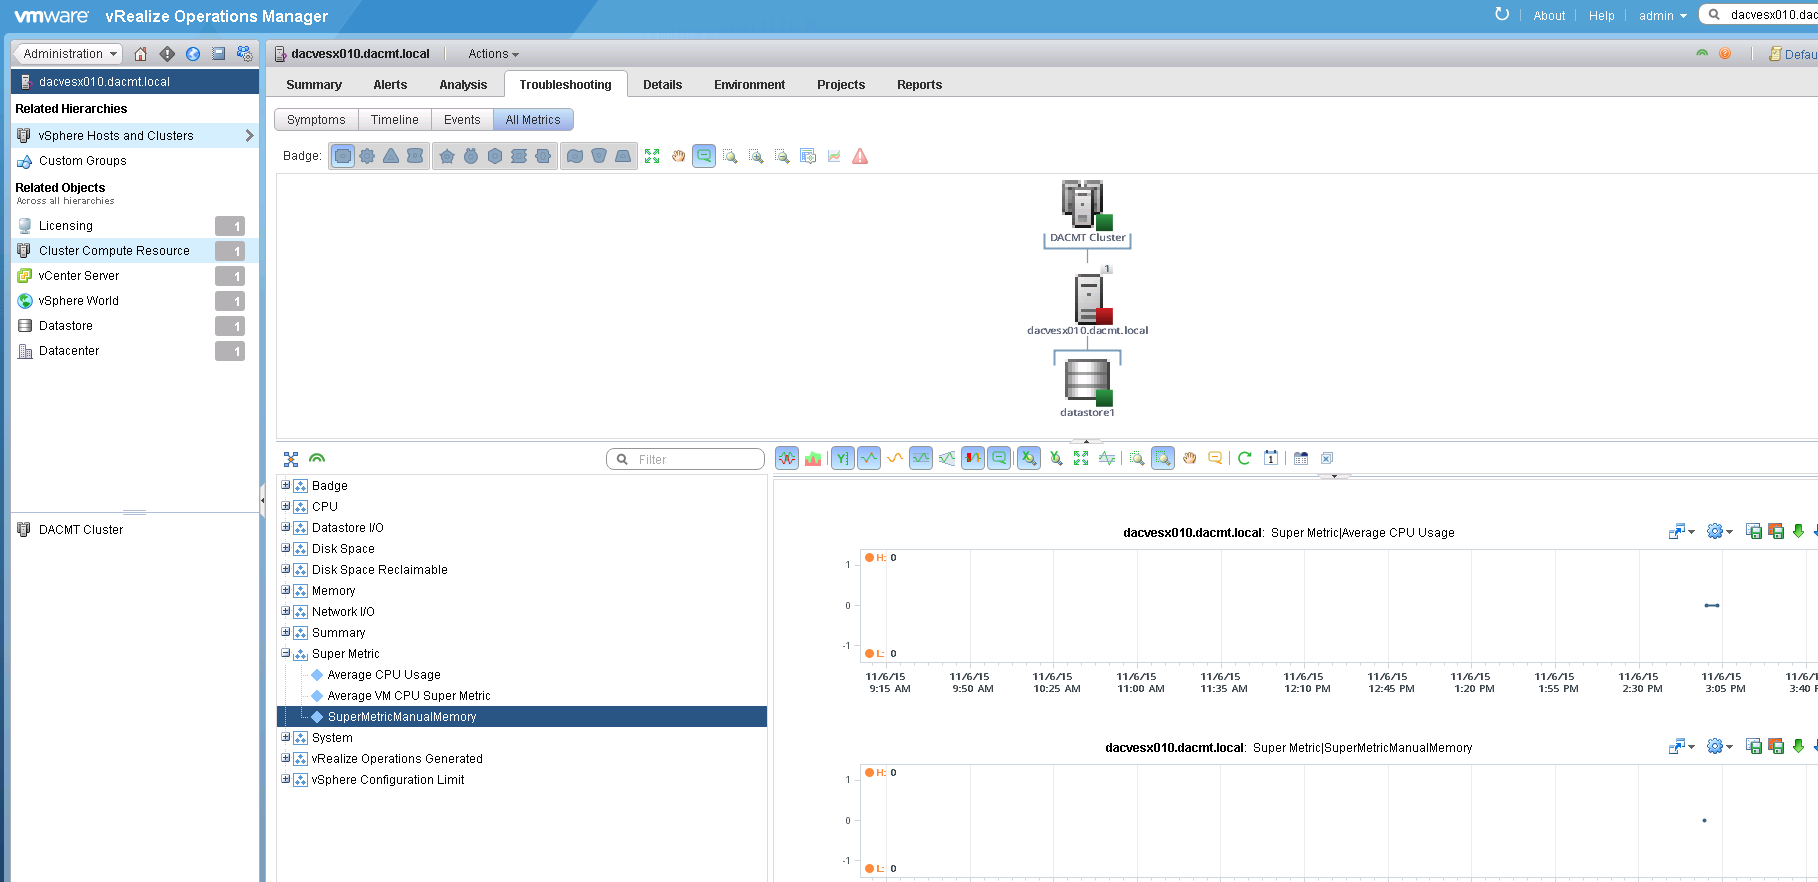Select the SuperMetricManualMemory metric row

(522, 717)
